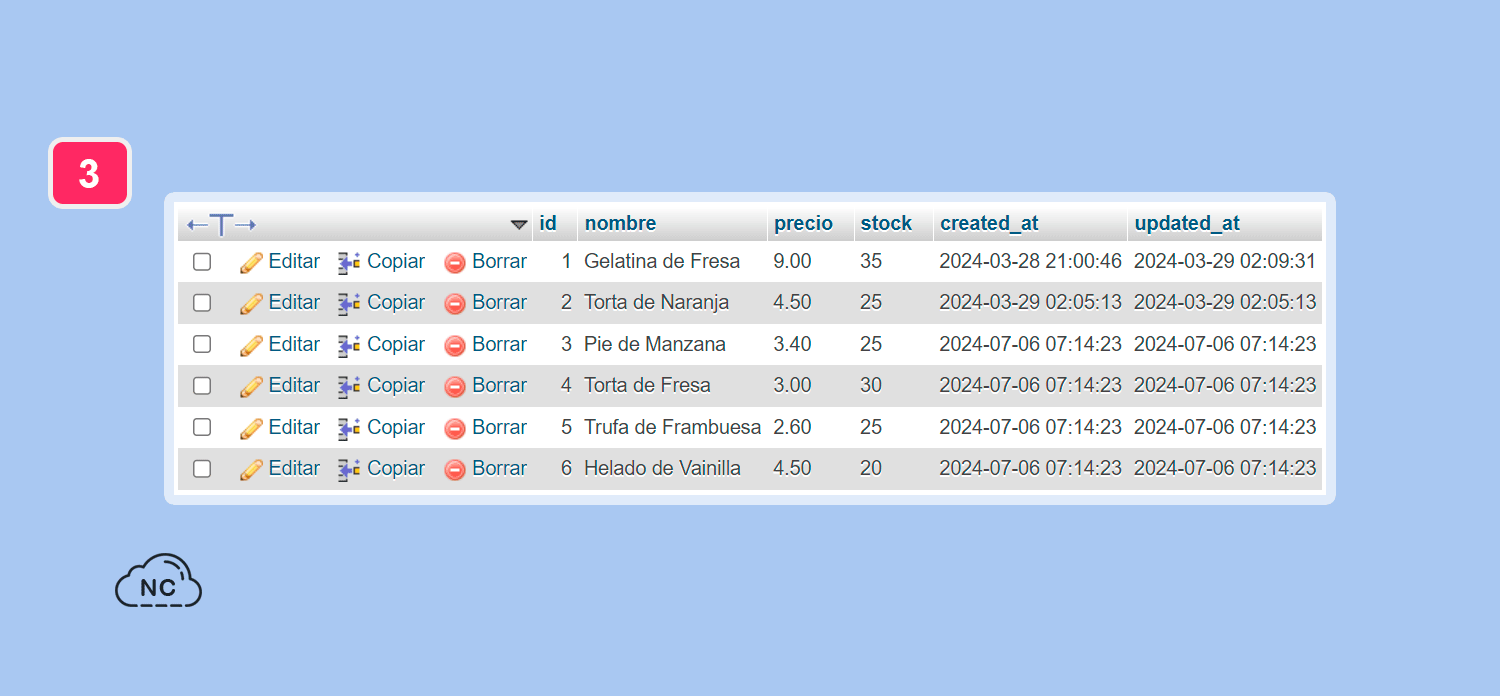1500x696 pixels.
Task: Sort by the stock column header
Action: 887,223
